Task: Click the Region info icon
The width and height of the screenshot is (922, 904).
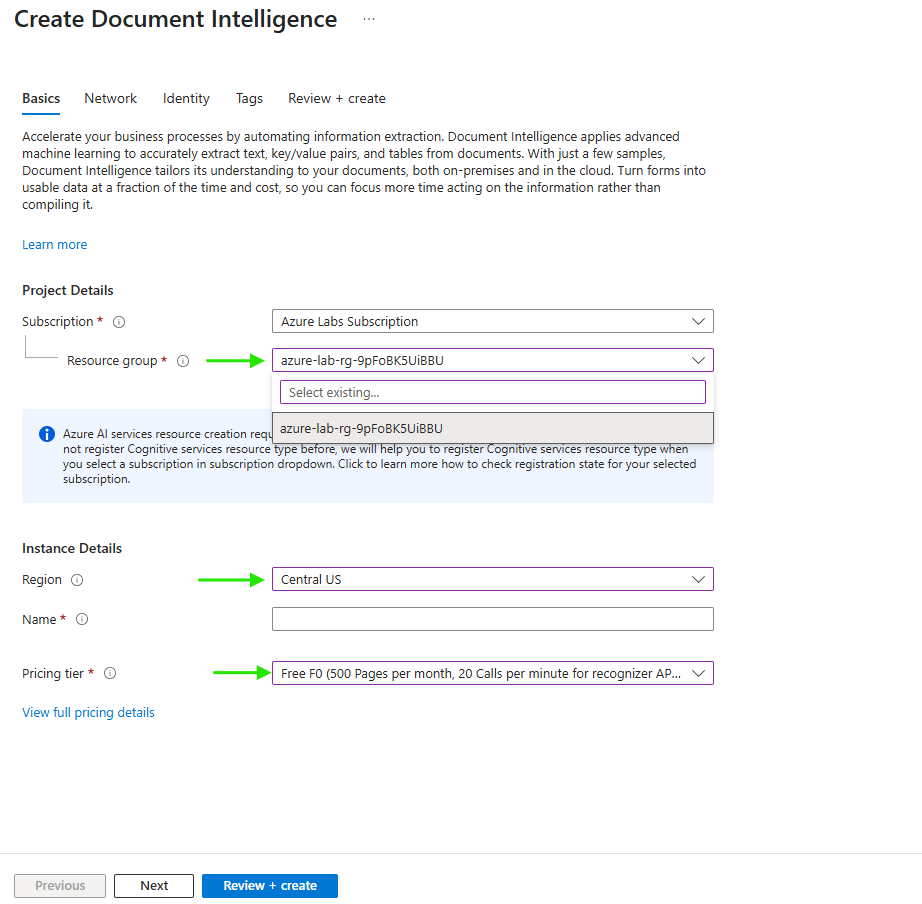Action: [x=77, y=580]
